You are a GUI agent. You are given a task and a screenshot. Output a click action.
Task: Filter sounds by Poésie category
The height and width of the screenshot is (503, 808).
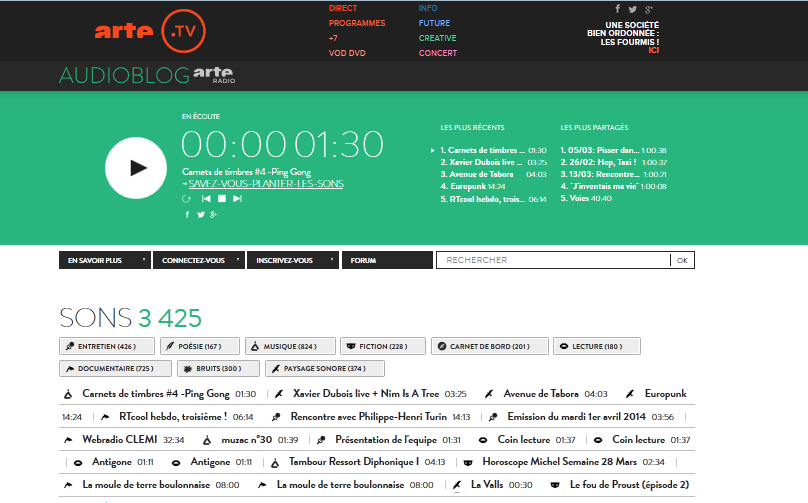(199, 347)
